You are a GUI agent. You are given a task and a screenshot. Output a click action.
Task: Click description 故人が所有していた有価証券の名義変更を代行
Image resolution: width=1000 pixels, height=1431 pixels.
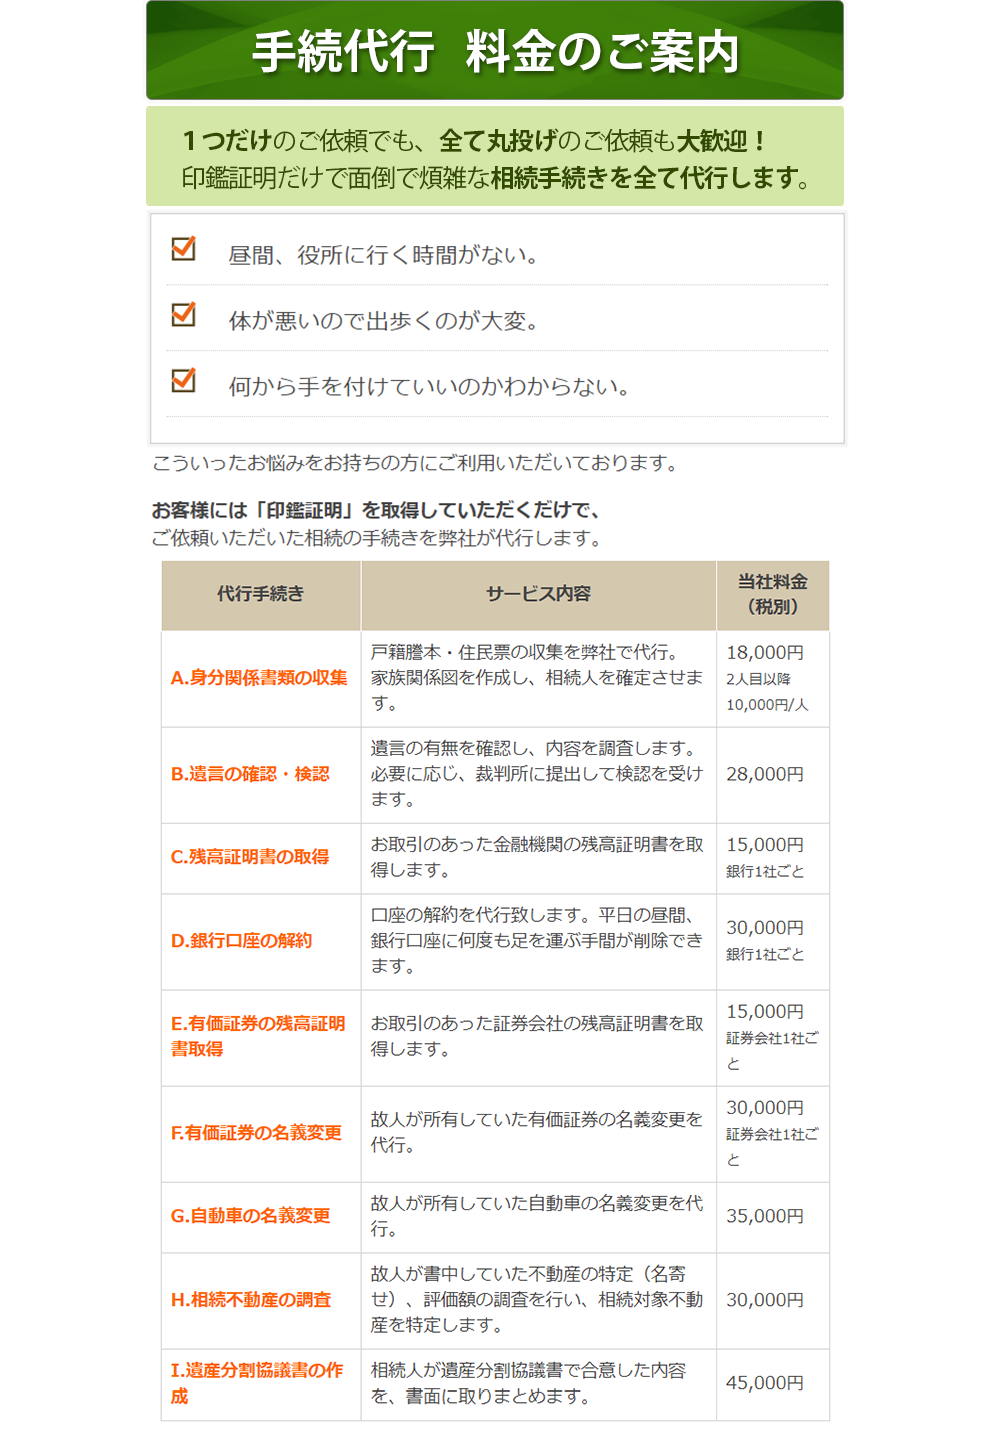pyautogui.click(x=537, y=1133)
